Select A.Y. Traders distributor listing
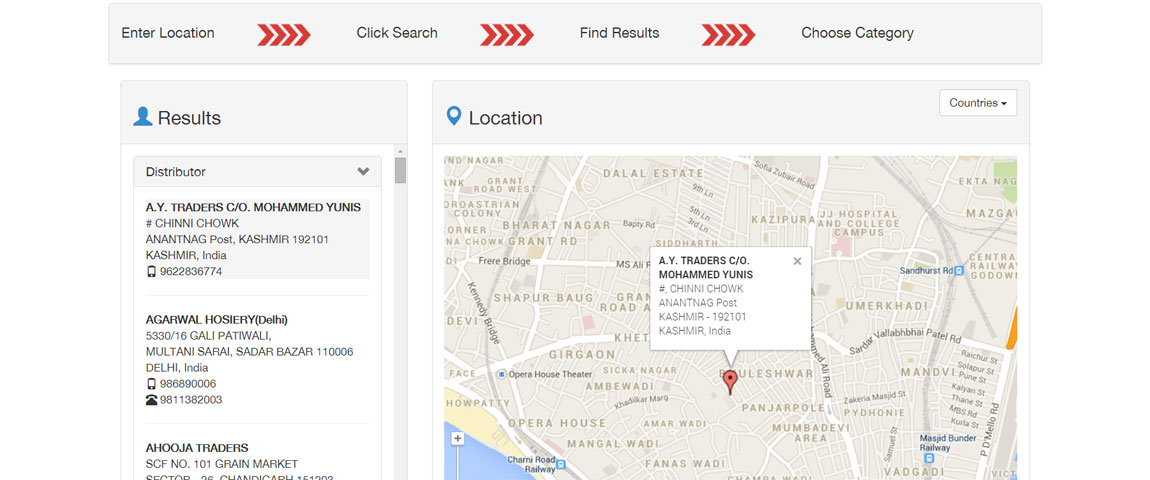This screenshot has width=1150, height=480. pyautogui.click(x=253, y=207)
